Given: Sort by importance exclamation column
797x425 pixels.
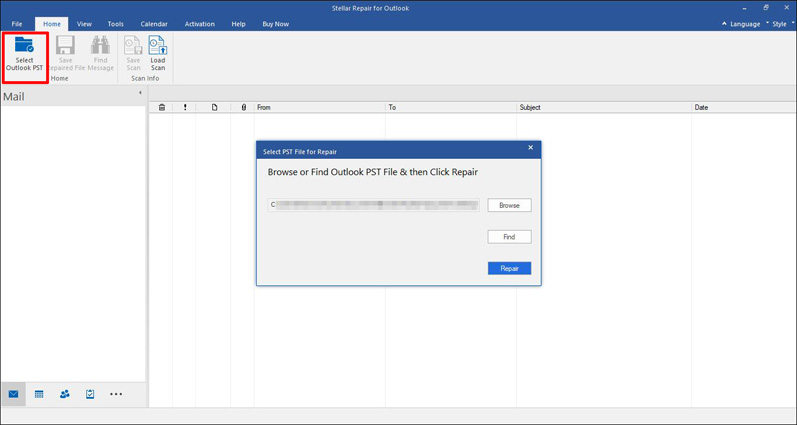Looking at the screenshot, I should [x=185, y=107].
